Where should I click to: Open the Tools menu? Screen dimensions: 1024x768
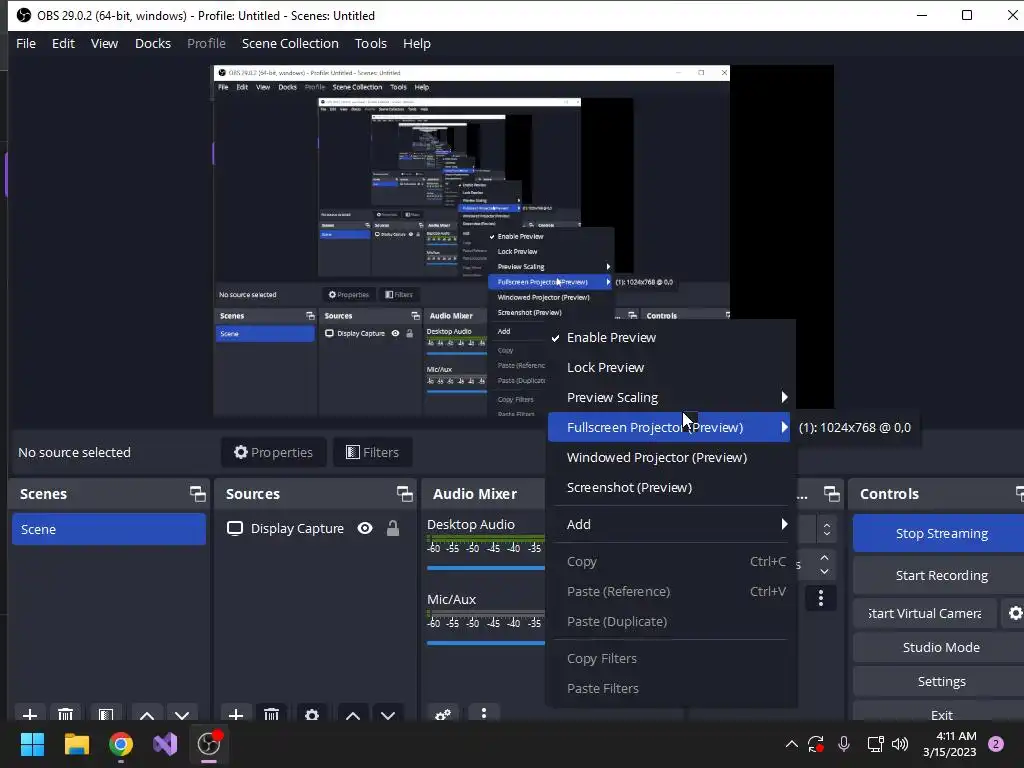click(x=371, y=43)
